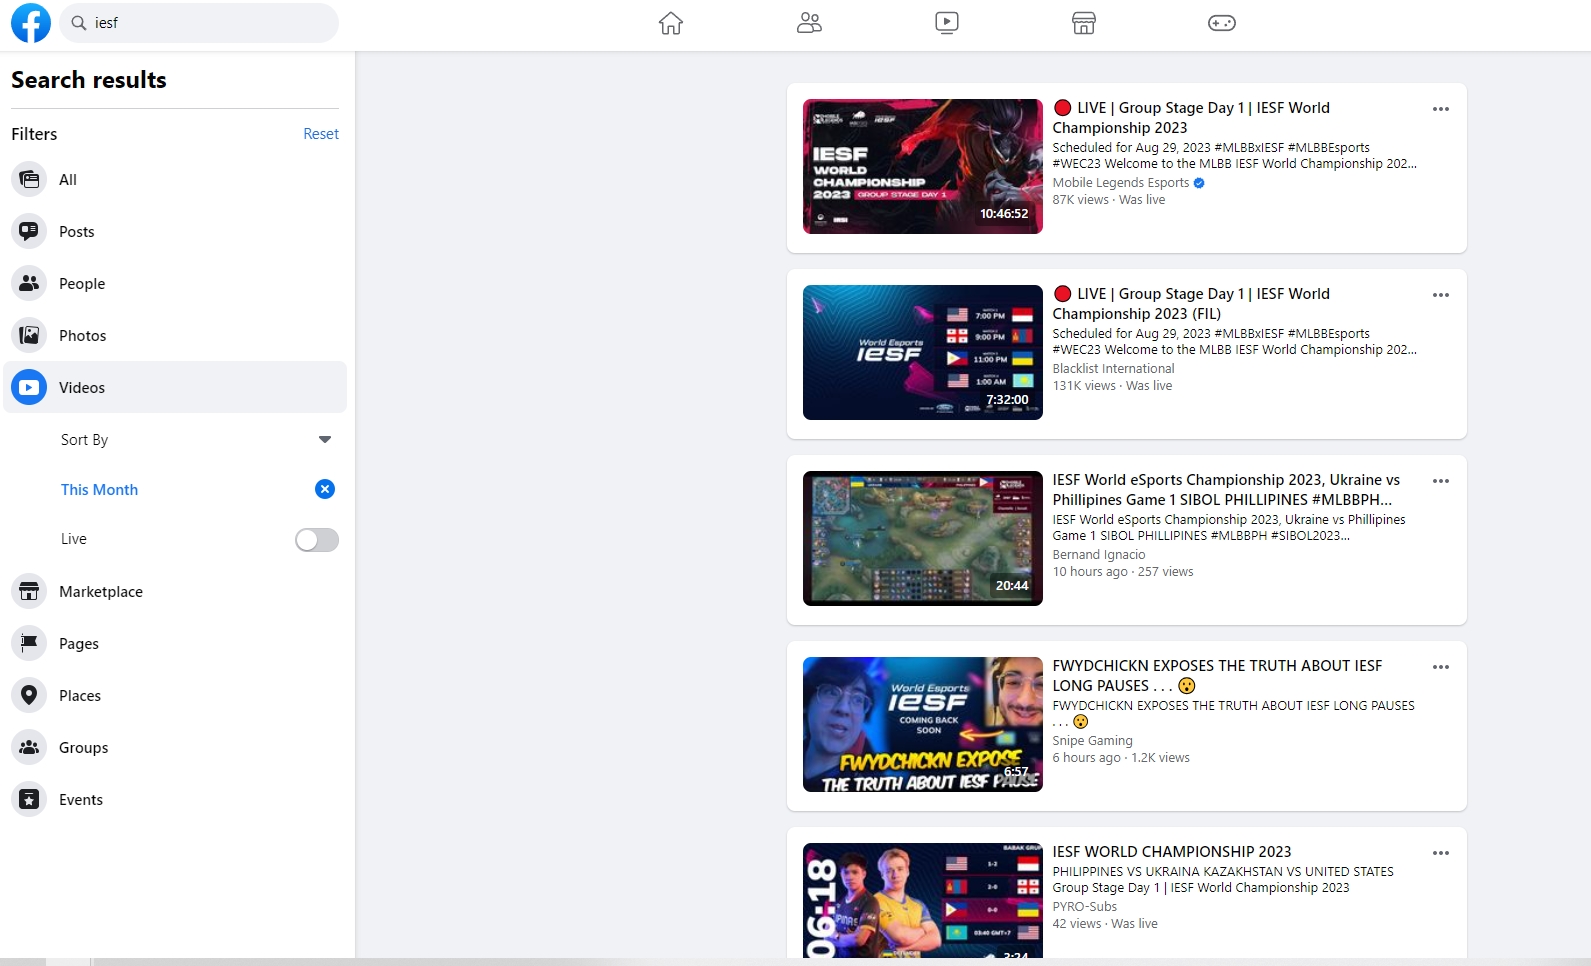Select the Places pin icon
1591x966 pixels.
coord(30,696)
